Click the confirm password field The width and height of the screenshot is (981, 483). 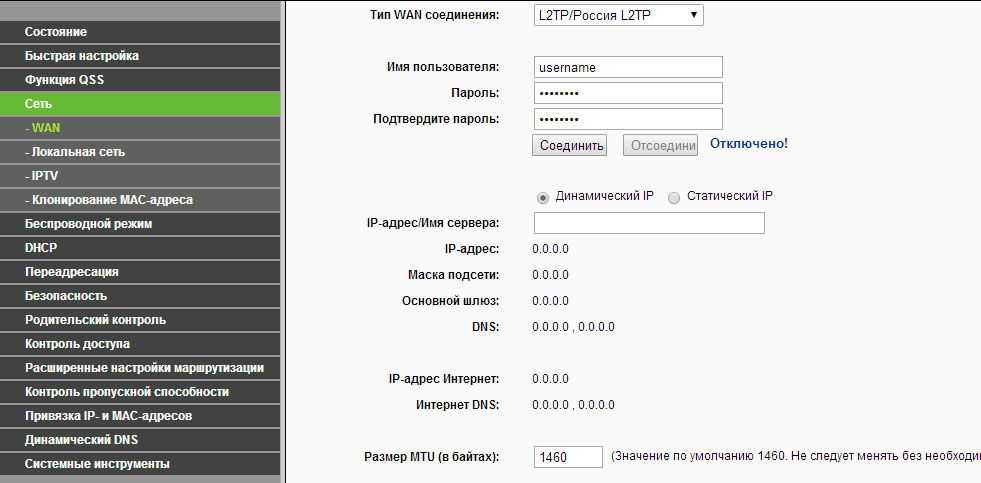coord(627,119)
